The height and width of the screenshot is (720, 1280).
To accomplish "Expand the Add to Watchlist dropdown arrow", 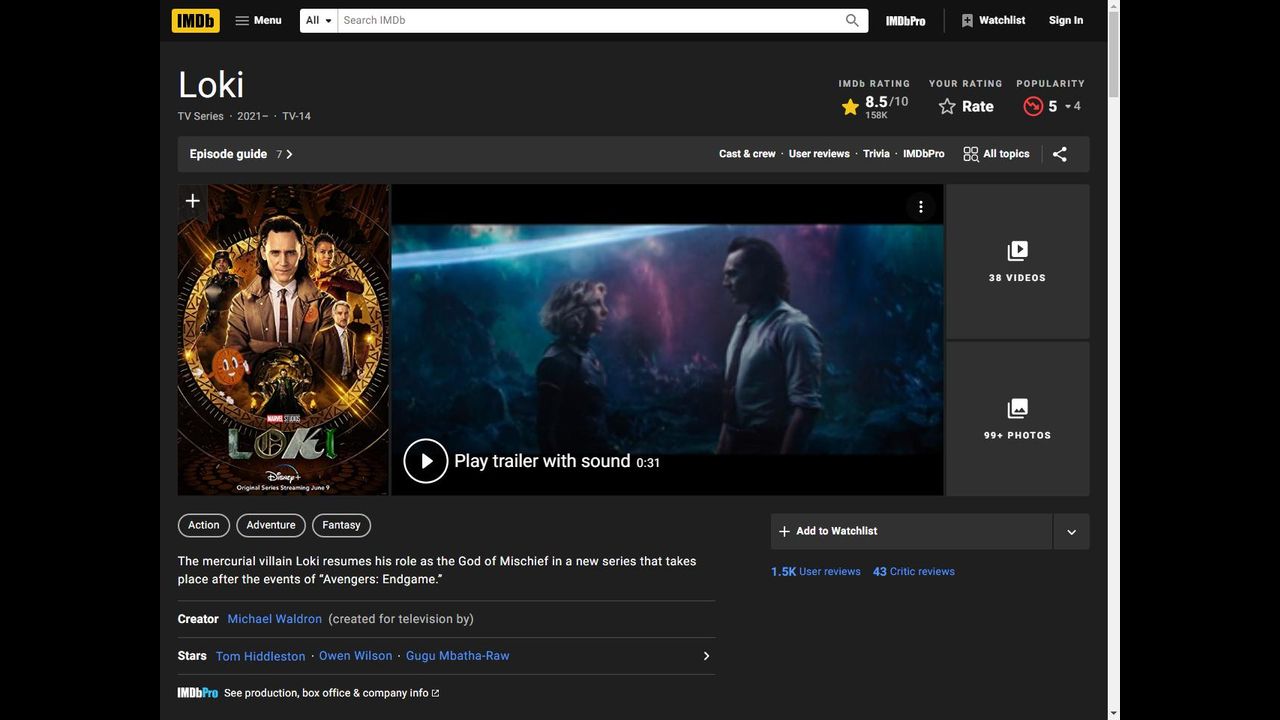I will click(1071, 532).
